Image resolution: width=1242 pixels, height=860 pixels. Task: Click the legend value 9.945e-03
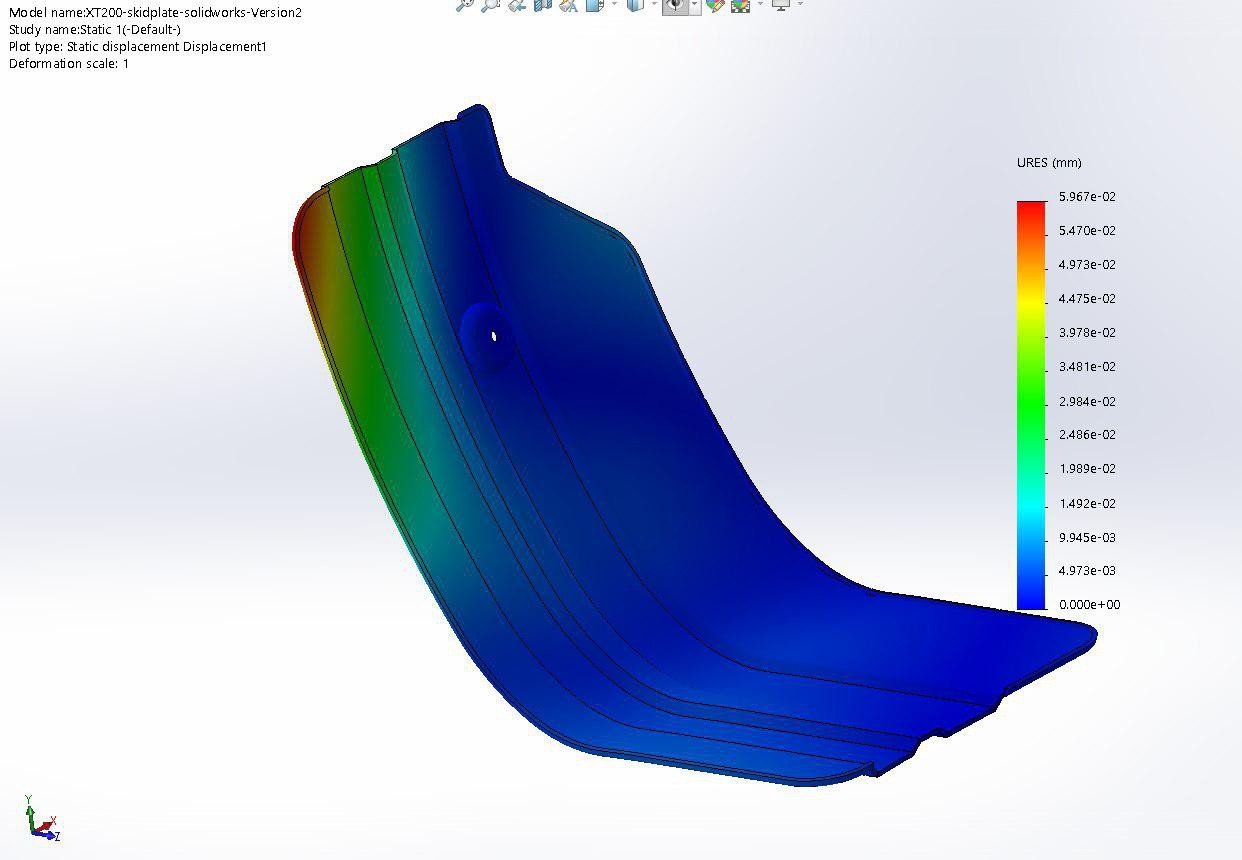(x=1087, y=538)
